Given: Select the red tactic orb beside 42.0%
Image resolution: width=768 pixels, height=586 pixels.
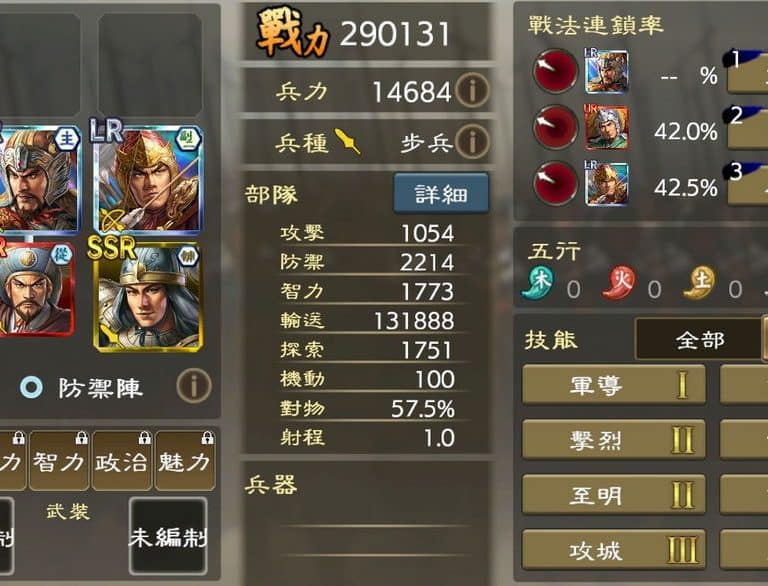Looking at the screenshot, I should click(x=555, y=127).
